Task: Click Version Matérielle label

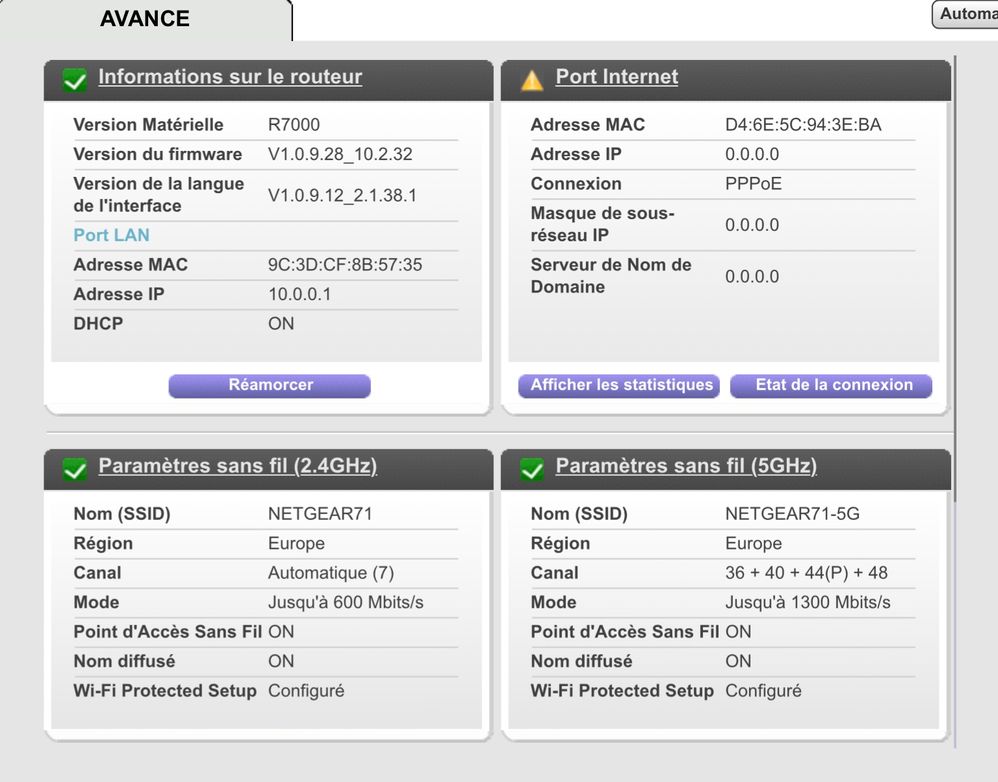Action: [148, 125]
